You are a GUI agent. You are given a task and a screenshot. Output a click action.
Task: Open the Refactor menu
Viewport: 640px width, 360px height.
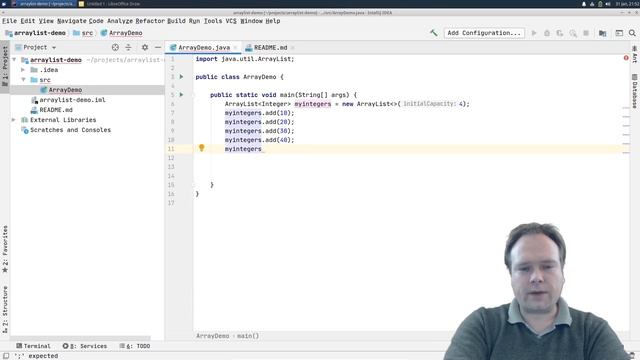pyautogui.click(x=150, y=21)
